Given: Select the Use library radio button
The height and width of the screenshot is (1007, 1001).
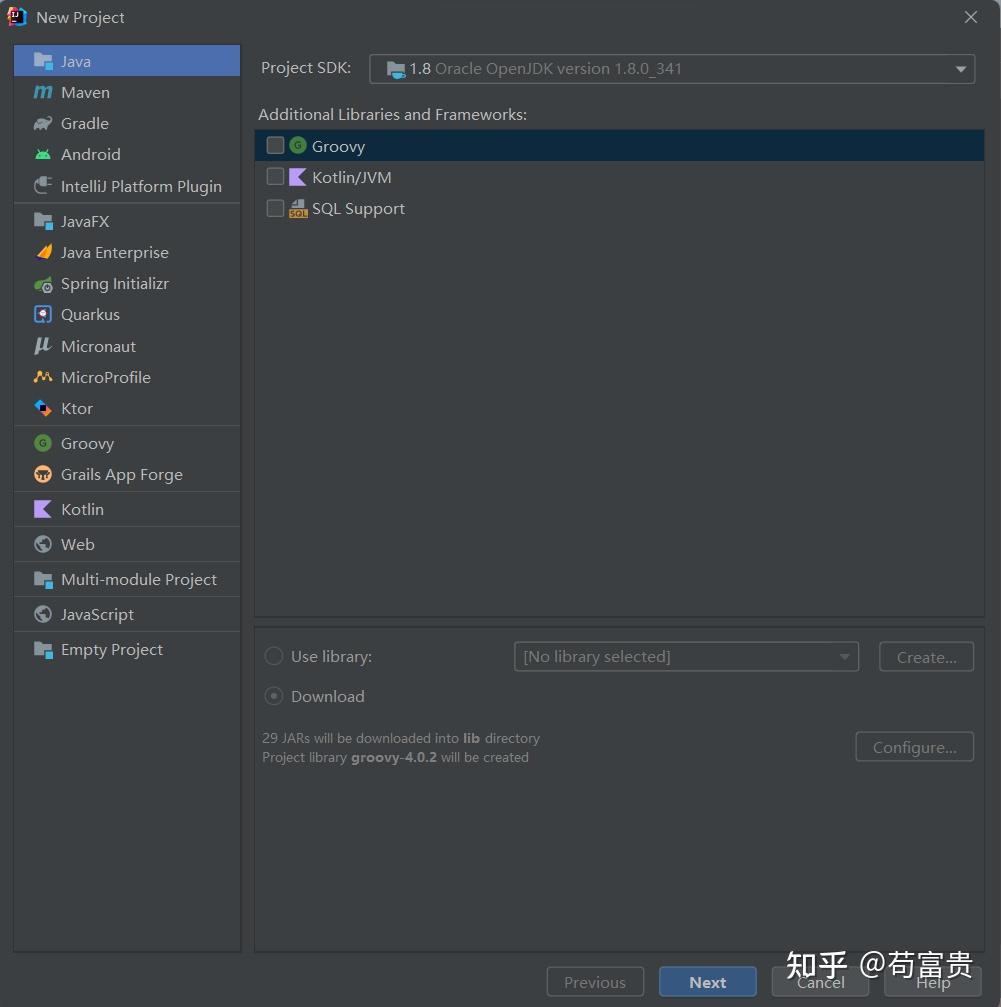Looking at the screenshot, I should [273, 657].
